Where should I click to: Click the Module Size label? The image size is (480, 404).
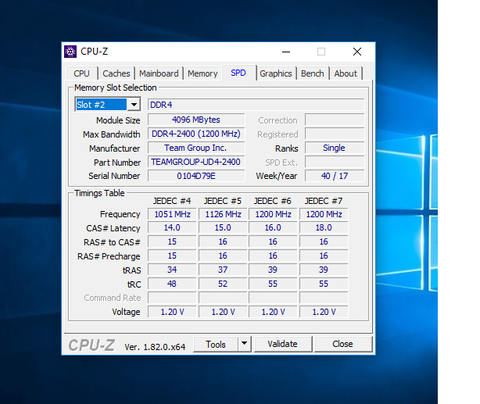[x=118, y=120]
